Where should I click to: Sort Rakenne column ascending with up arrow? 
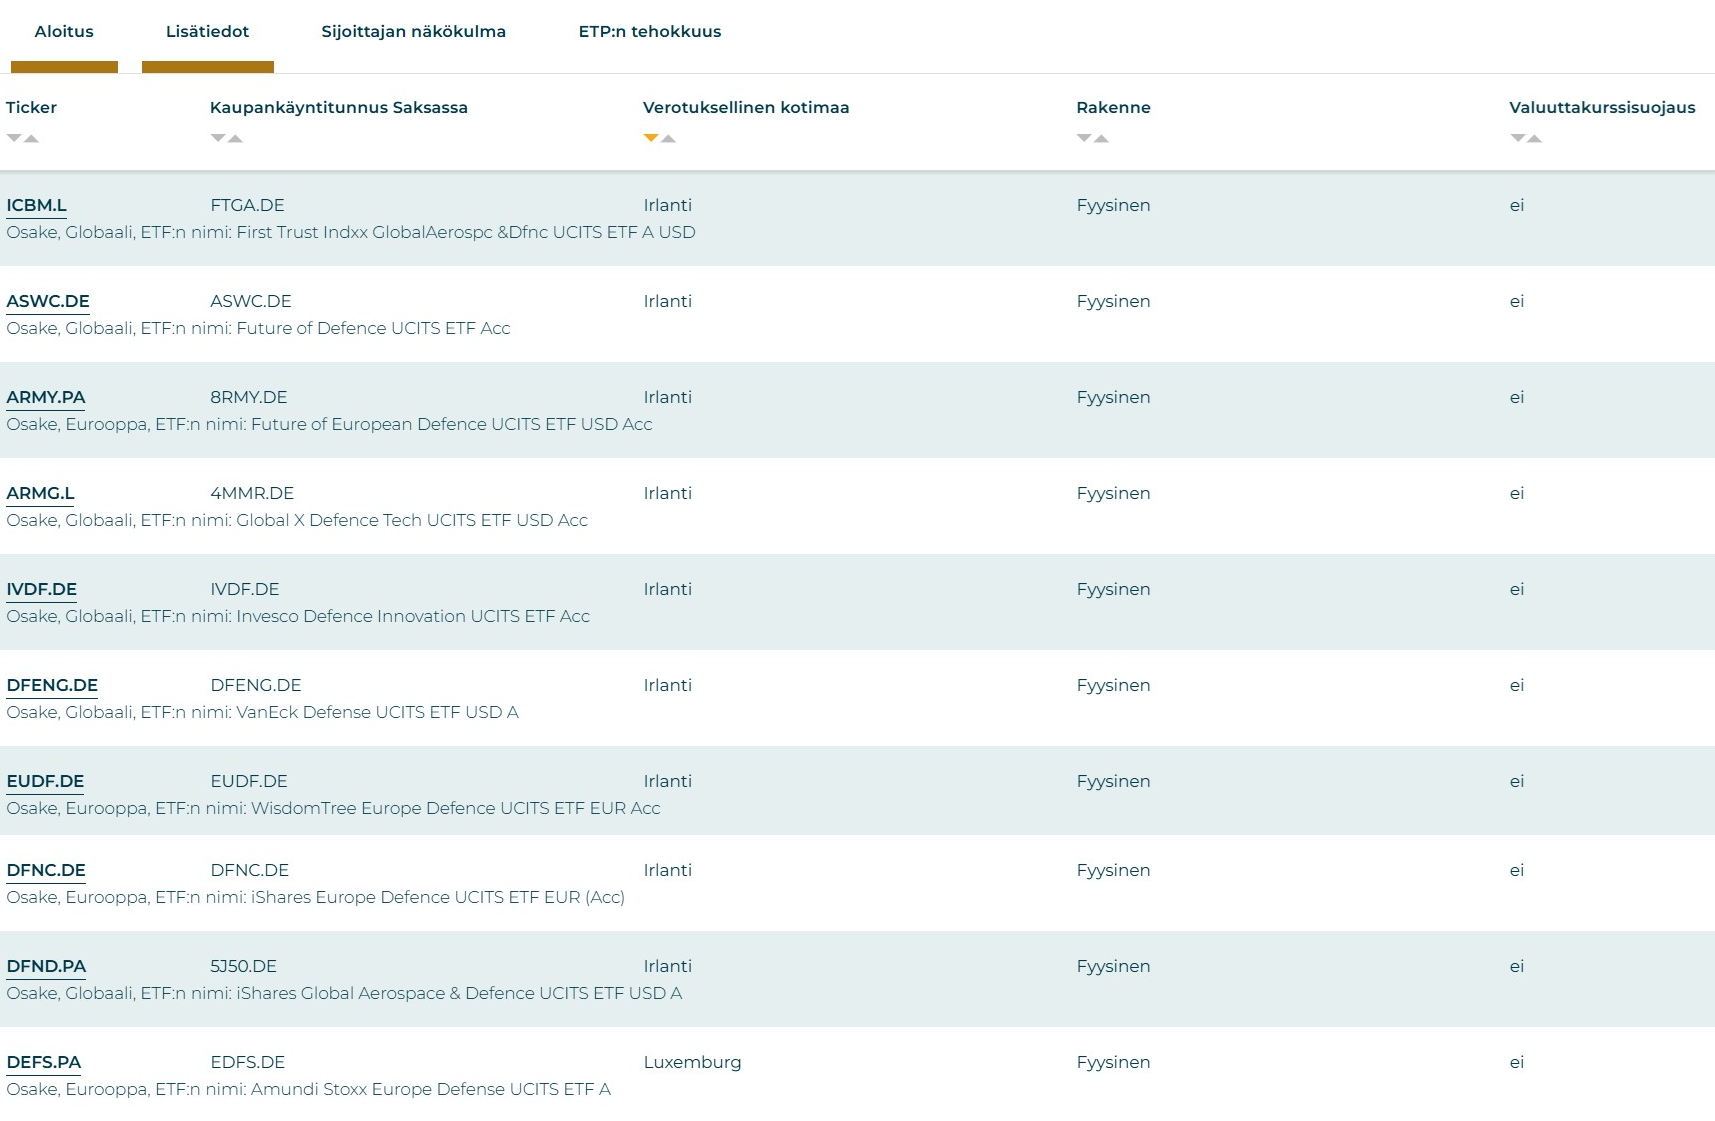click(x=1102, y=138)
